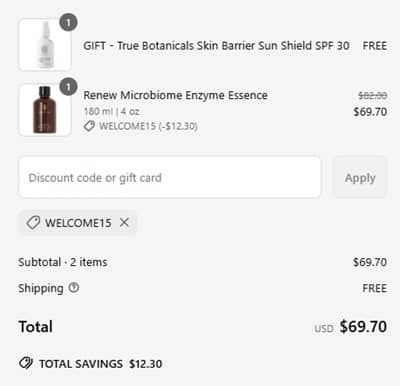
Task: Click the Renew Microbiome Enzyme Essence bottle thumbnail
Action: (x=45, y=110)
